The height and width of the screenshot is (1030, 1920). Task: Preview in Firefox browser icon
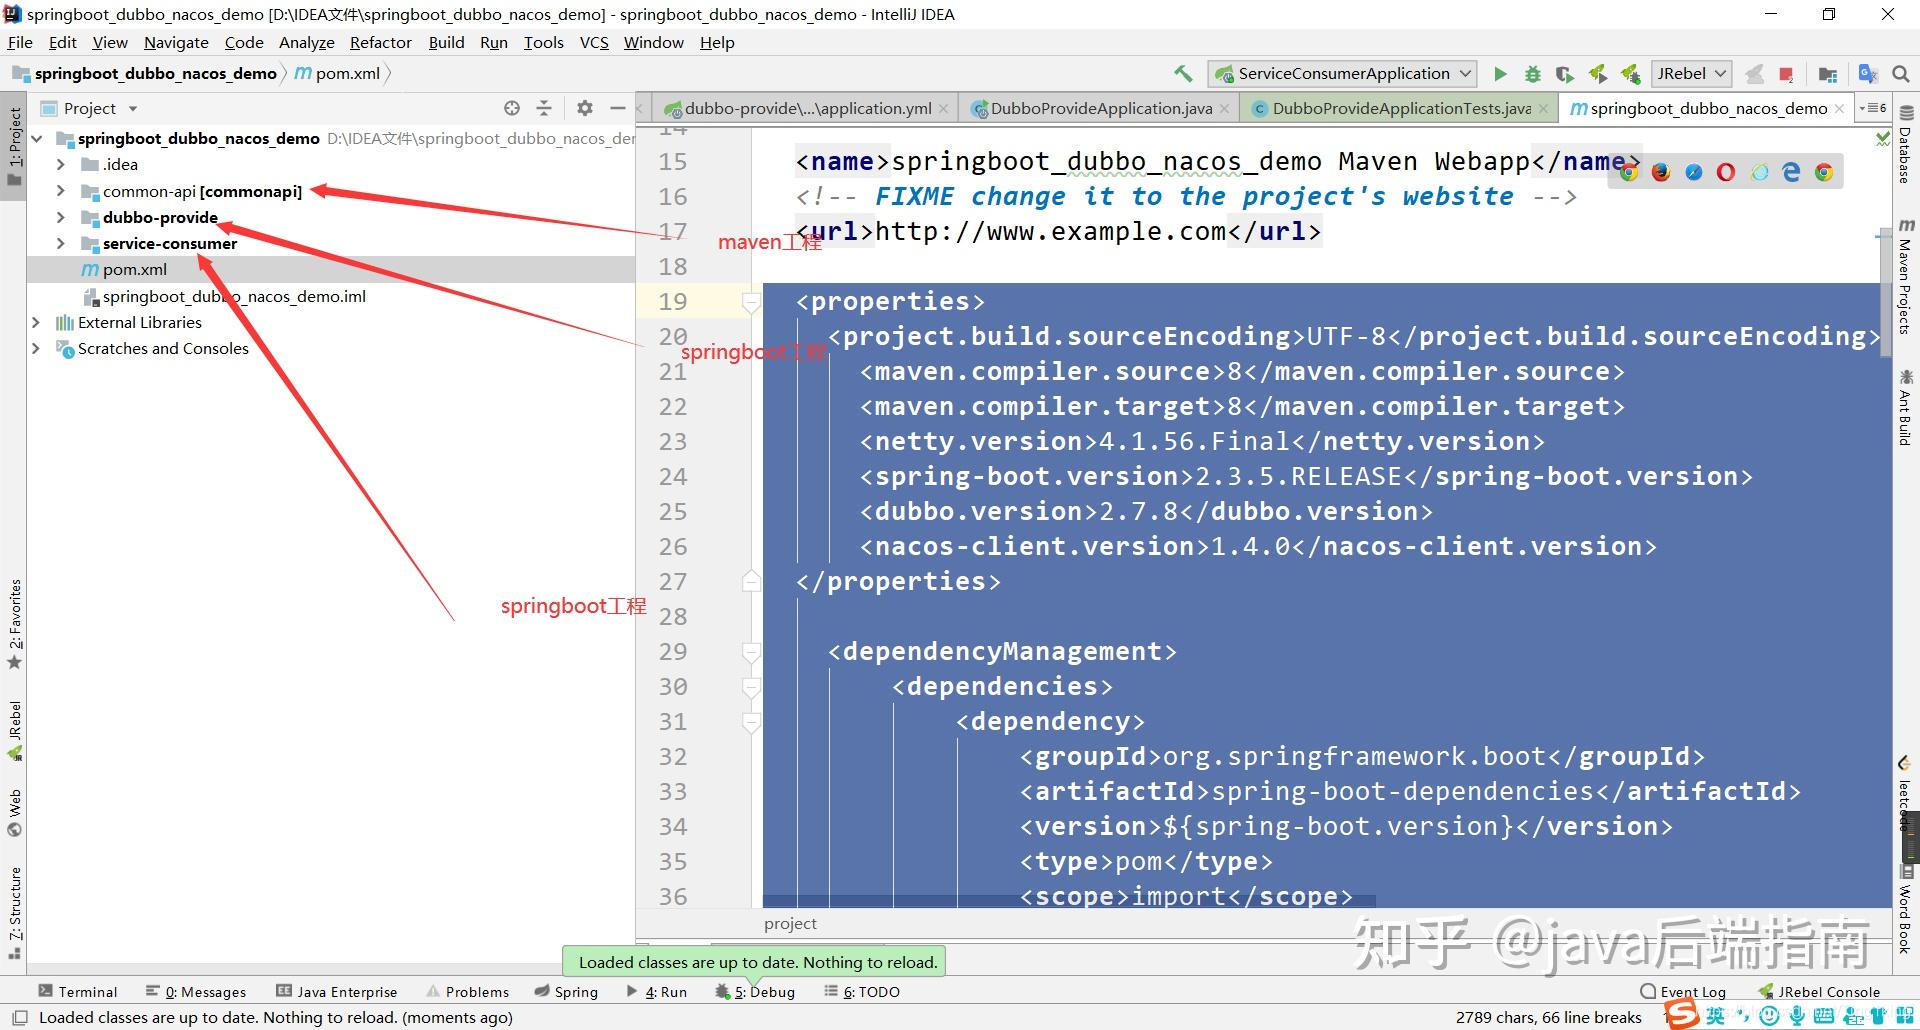(1661, 172)
